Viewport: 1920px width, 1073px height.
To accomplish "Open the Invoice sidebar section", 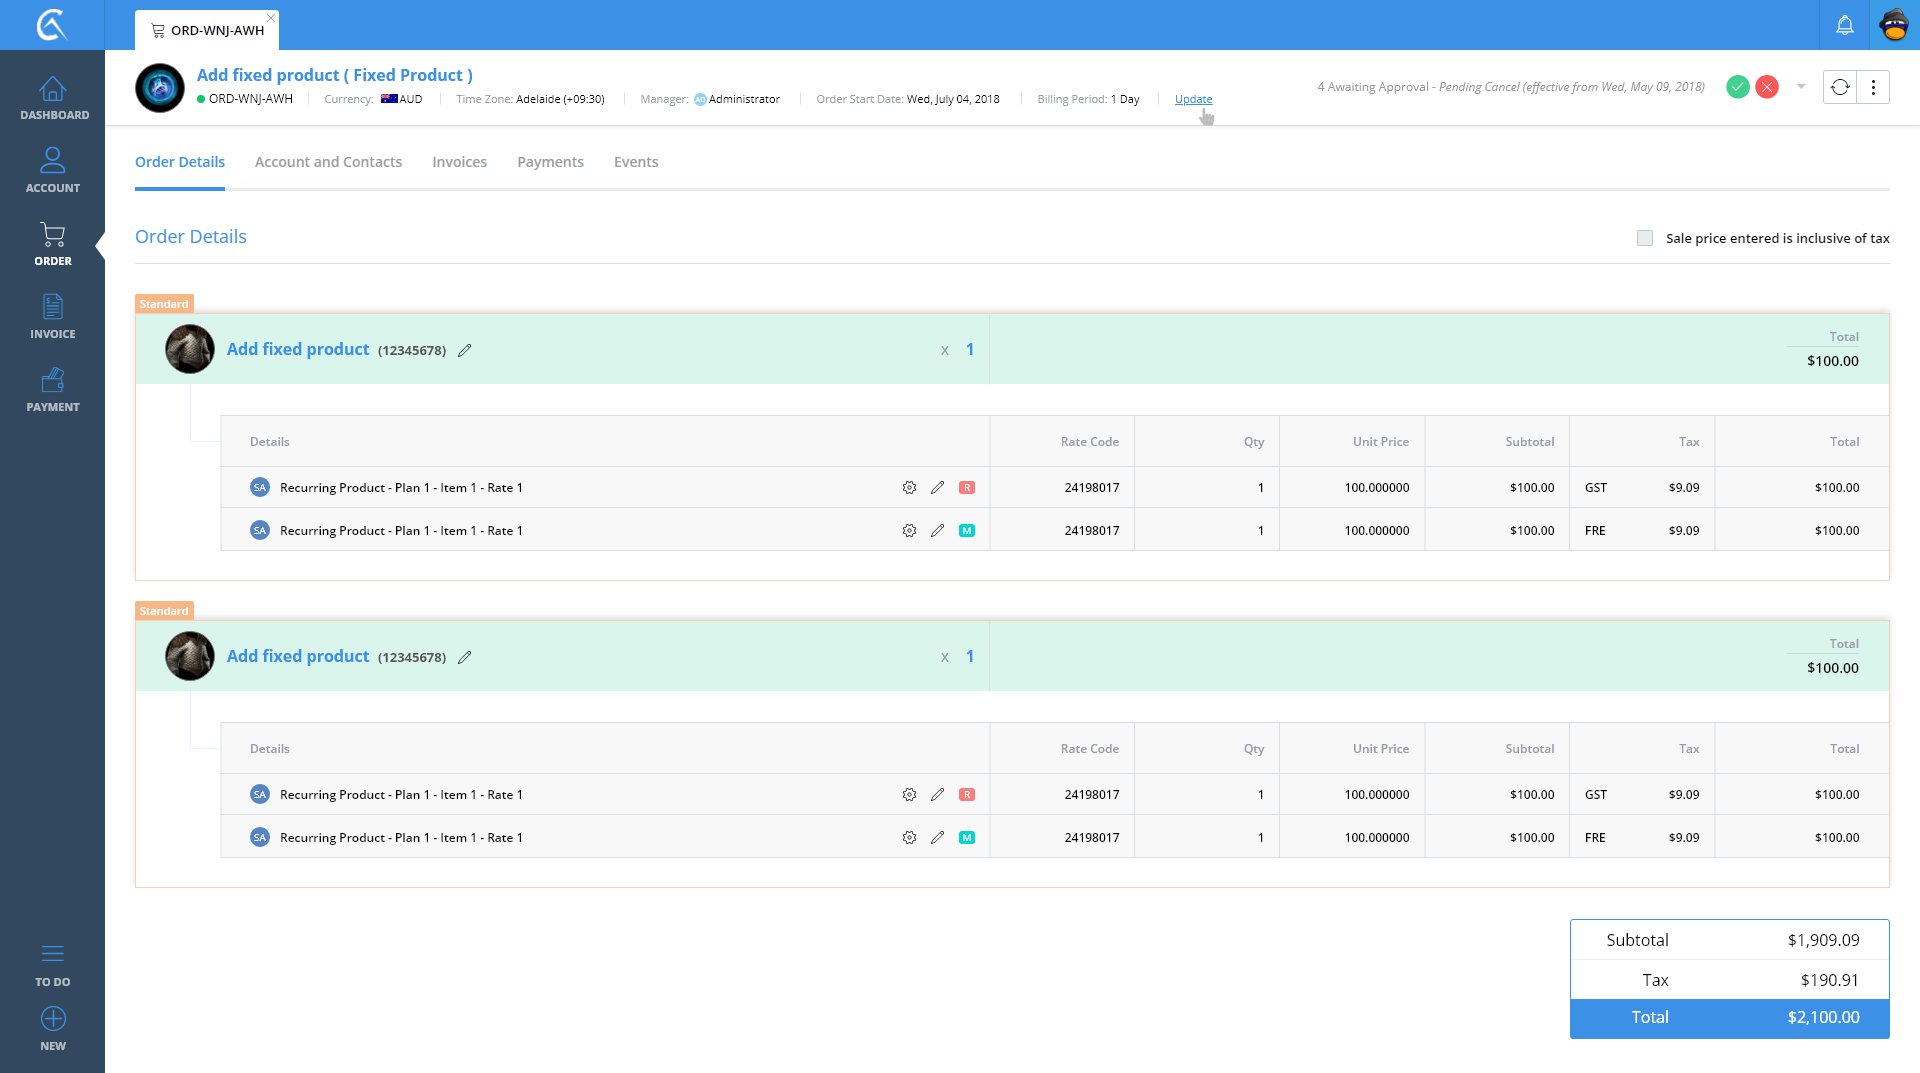I will click(53, 316).
